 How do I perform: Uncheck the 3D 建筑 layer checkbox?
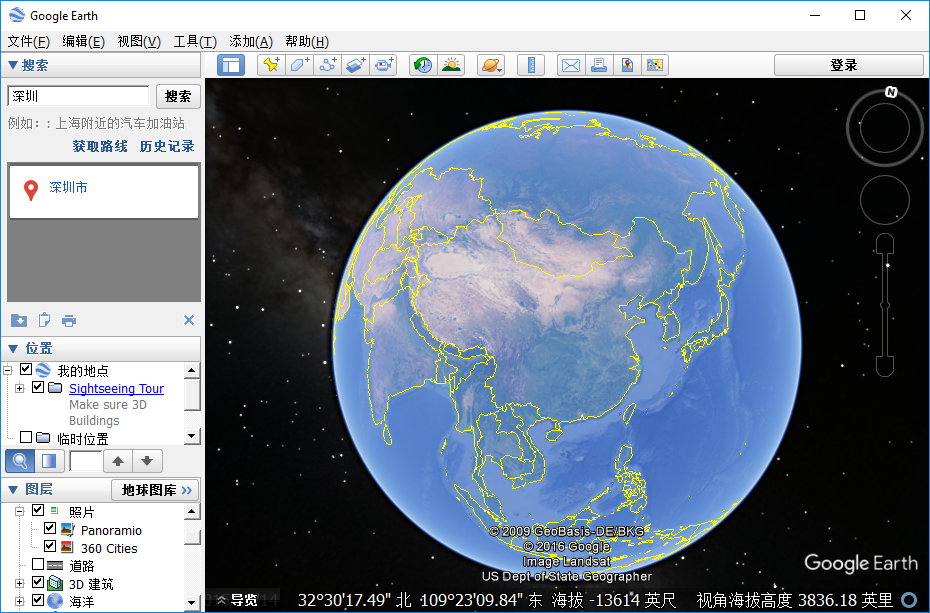coord(38,582)
